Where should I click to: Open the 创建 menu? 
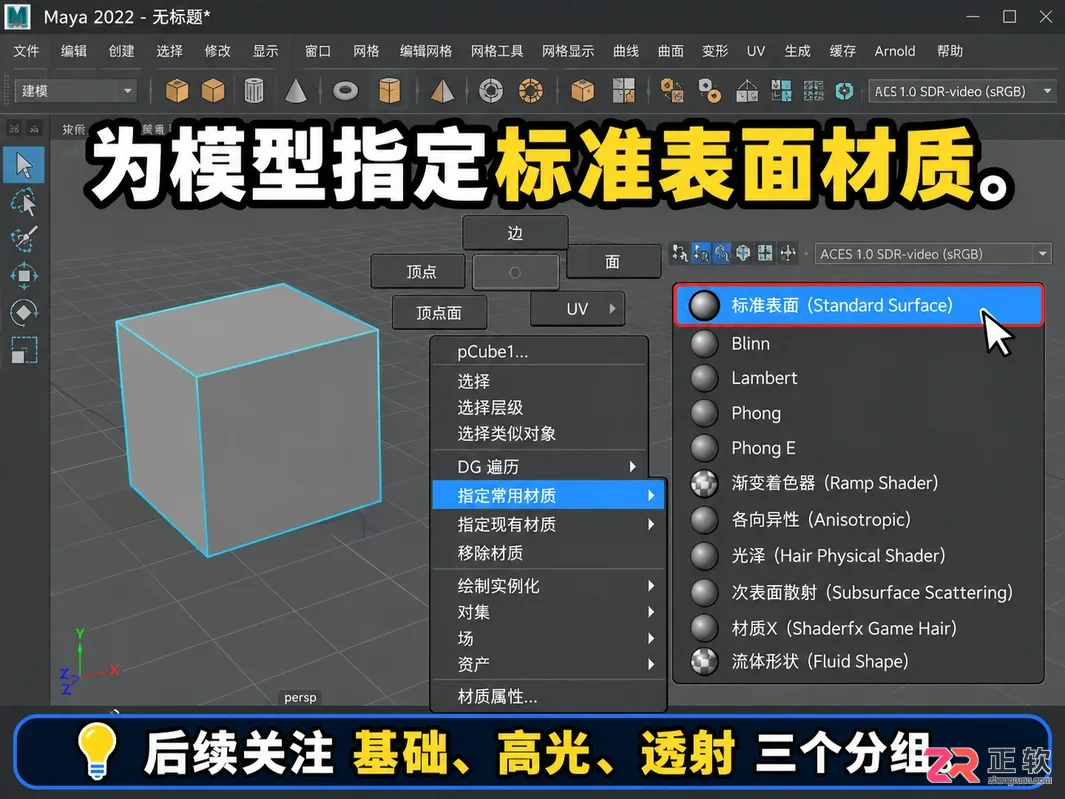coord(121,51)
